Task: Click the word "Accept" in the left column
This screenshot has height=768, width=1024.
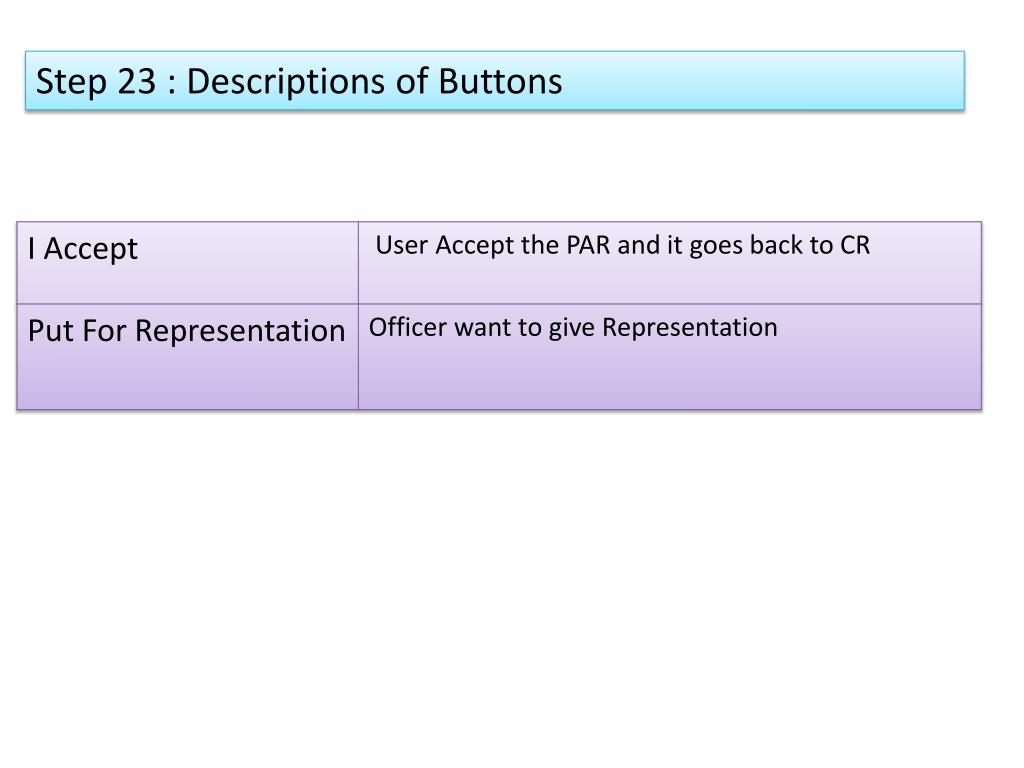Action: [91, 249]
